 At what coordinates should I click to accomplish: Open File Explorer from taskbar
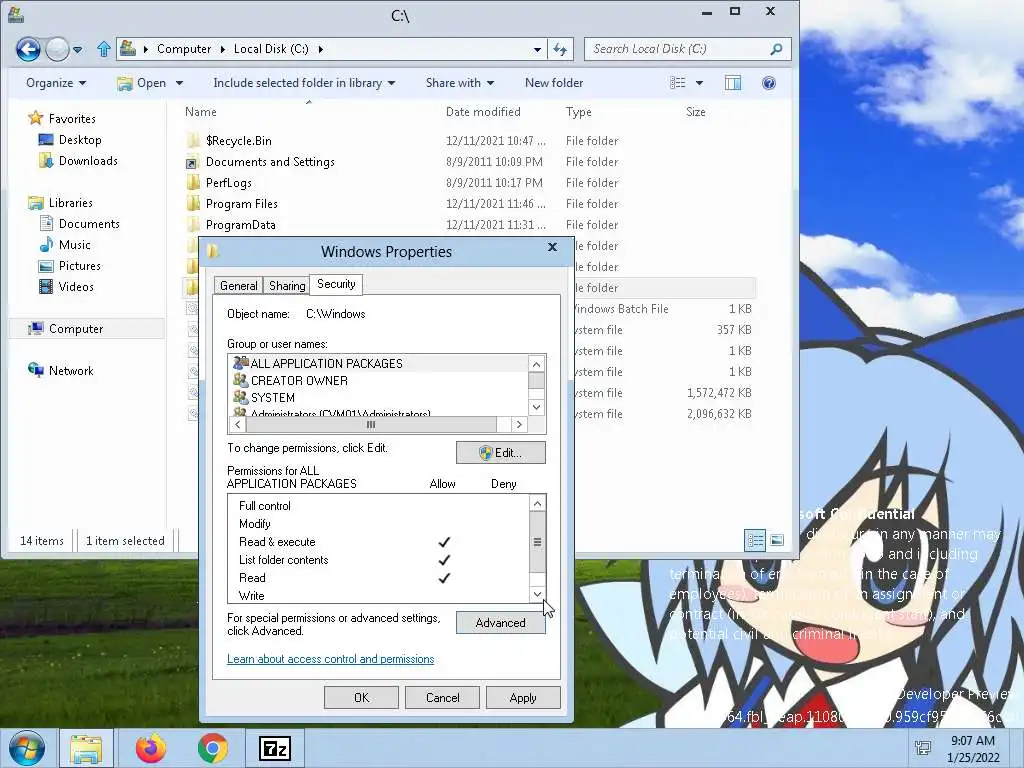click(86, 748)
